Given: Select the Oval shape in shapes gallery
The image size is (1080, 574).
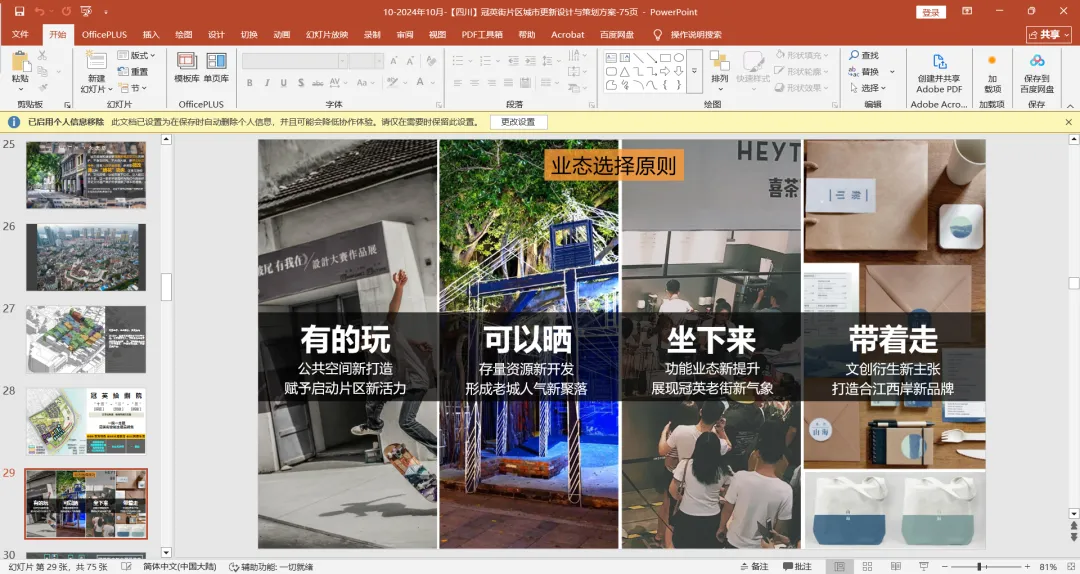Looking at the screenshot, I should (678, 58).
